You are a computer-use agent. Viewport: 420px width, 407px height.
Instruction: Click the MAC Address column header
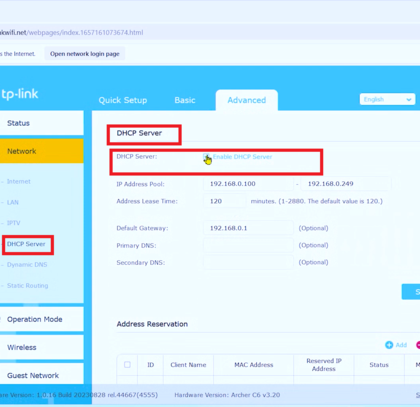254,365
